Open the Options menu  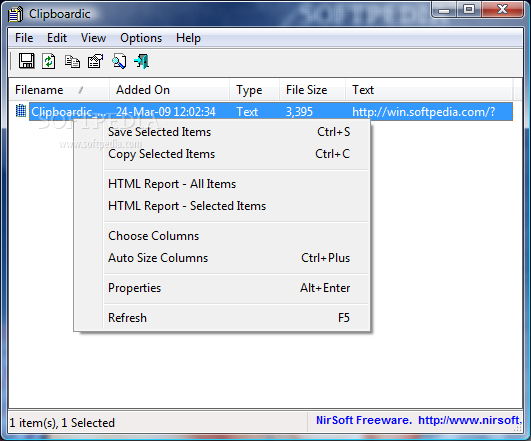[141, 38]
